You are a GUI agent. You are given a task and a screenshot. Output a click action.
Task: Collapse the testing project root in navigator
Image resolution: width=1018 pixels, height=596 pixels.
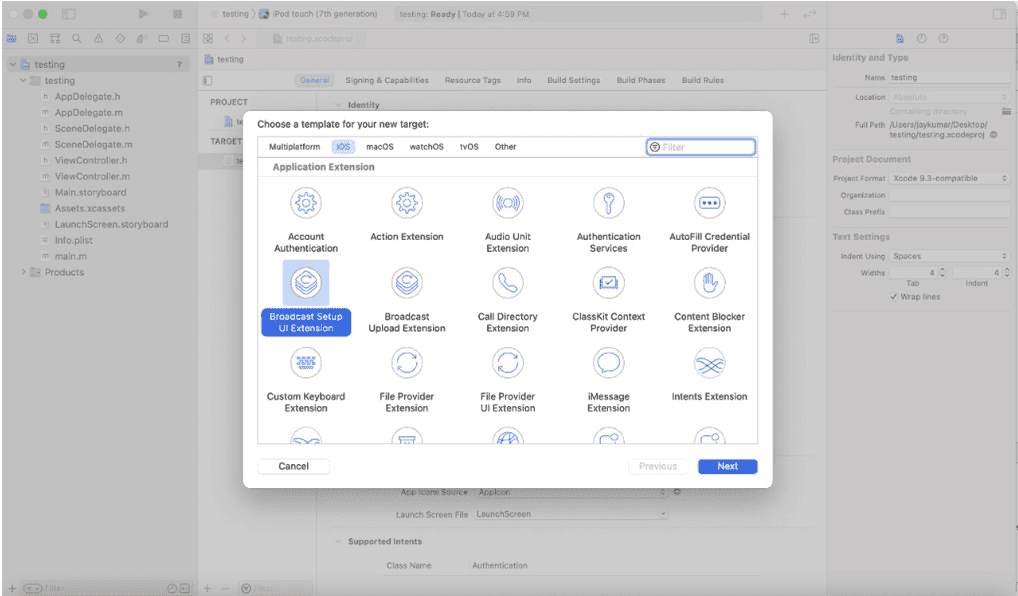(x=12, y=64)
